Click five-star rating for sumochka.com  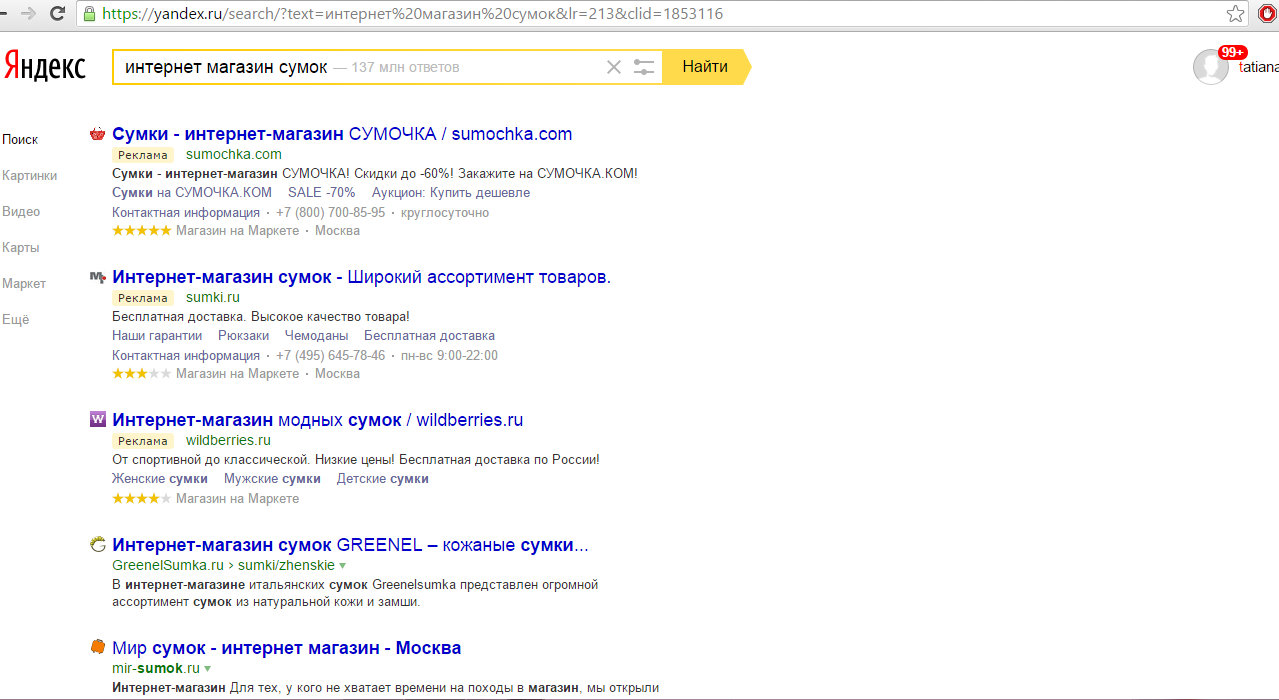[x=142, y=231]
